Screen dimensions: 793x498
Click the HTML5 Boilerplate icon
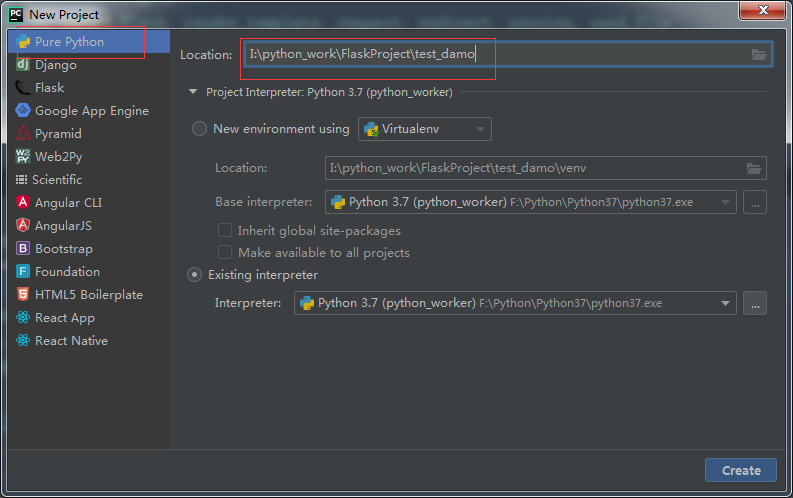23,294
